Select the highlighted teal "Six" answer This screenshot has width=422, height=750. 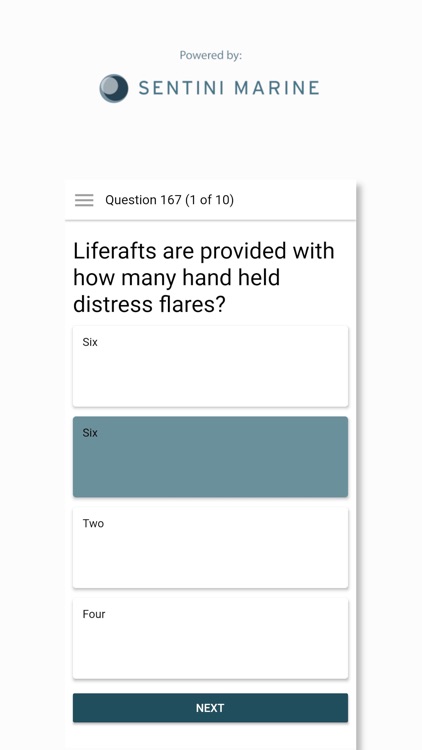pyautogui.click(x=211, y=457)
